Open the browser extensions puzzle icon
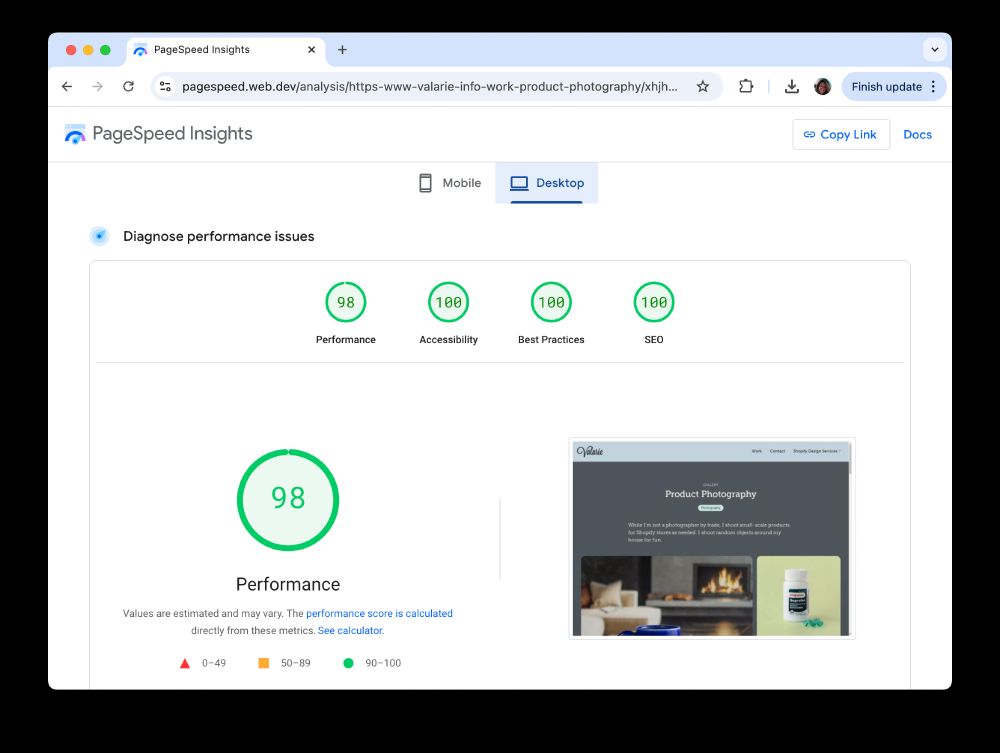The width and height of the screenshot is (1000, 753). point(746,86)
